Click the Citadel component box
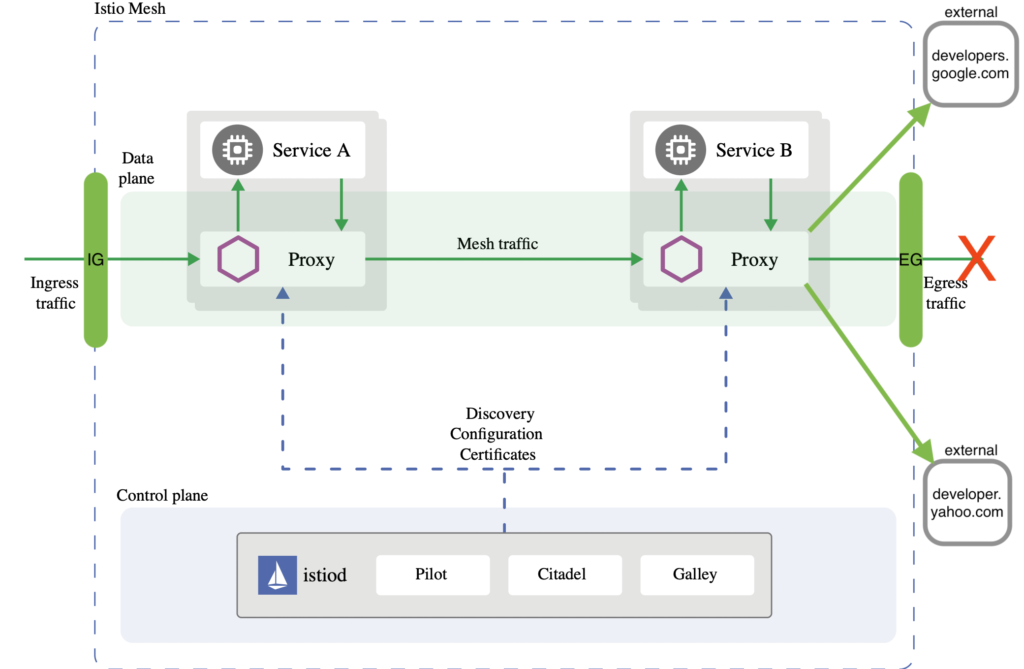 pos(565,575)
